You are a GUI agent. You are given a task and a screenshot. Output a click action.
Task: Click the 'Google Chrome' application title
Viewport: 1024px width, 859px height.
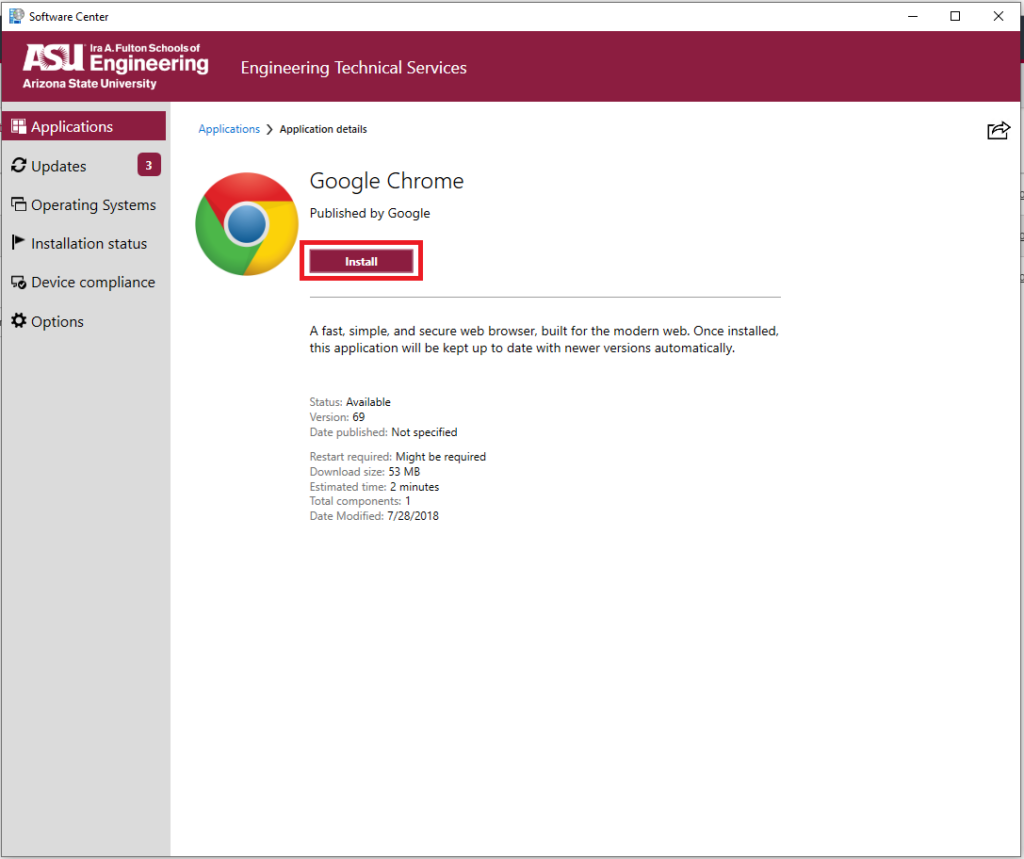click(387, 181)
